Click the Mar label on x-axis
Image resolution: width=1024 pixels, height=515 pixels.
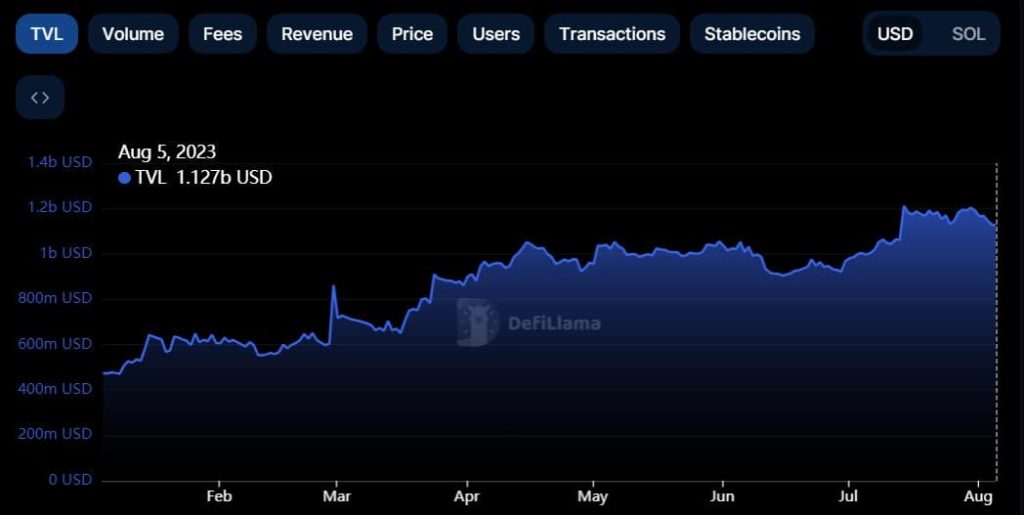[x=337, y=496]
